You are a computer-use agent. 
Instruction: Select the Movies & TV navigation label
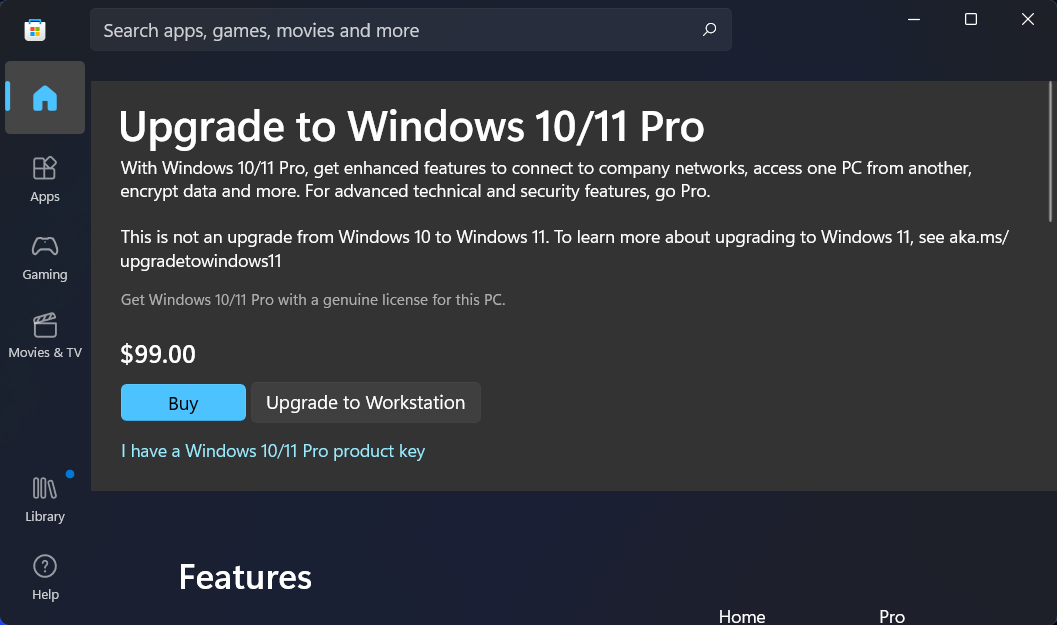[x=44, y=351]
